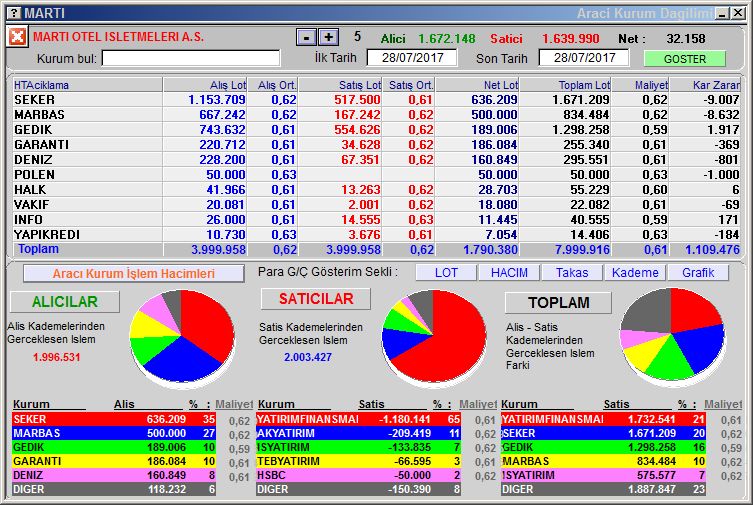Open the Takas tab
This screenshot has width=753, height=505.
point(572,273)
